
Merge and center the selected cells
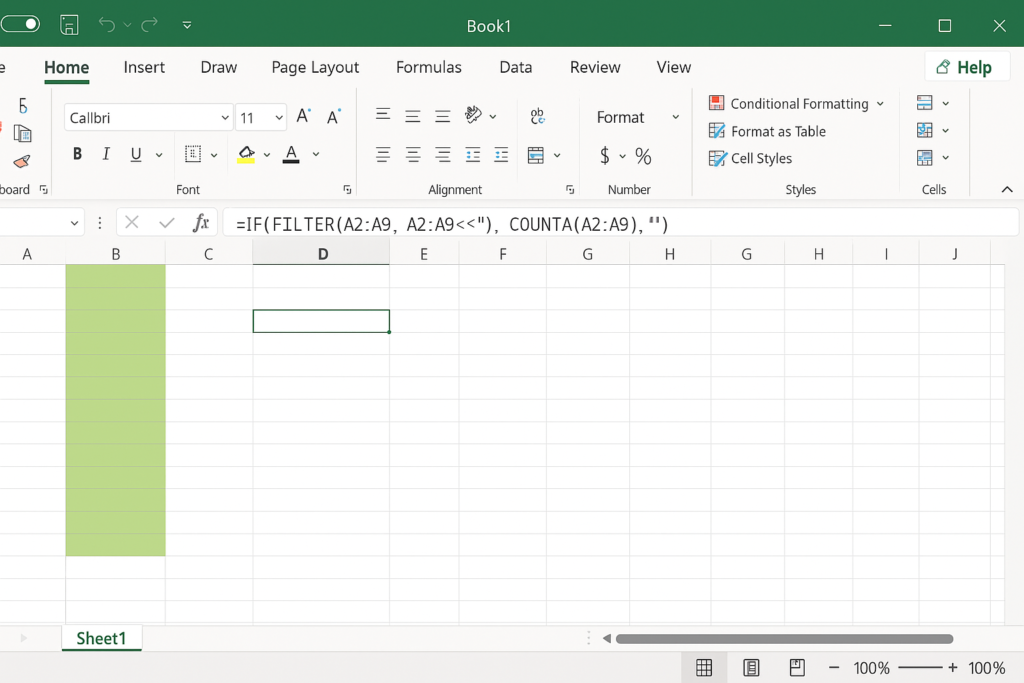(x=536, y=155)
